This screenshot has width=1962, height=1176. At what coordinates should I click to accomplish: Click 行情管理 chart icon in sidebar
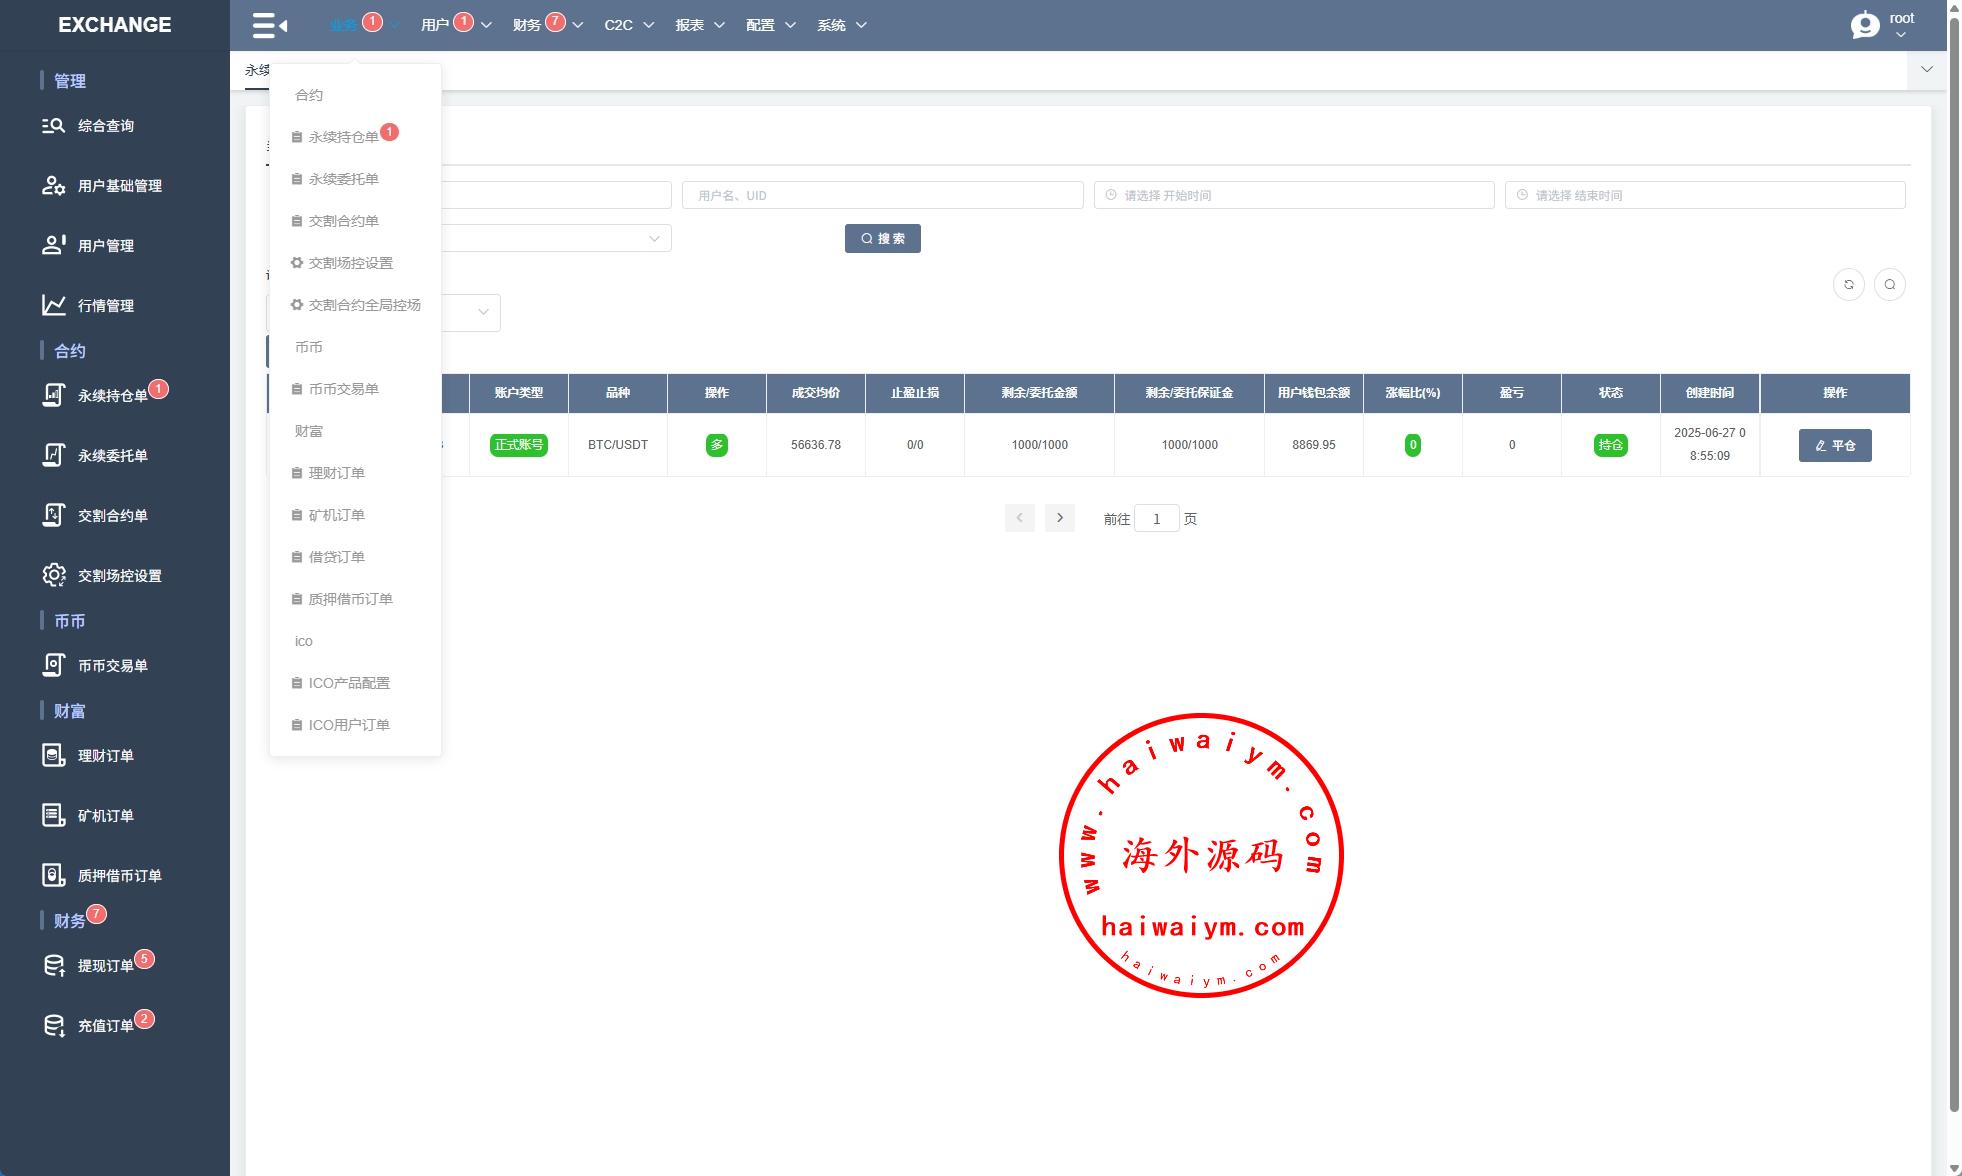click(53, 305)
